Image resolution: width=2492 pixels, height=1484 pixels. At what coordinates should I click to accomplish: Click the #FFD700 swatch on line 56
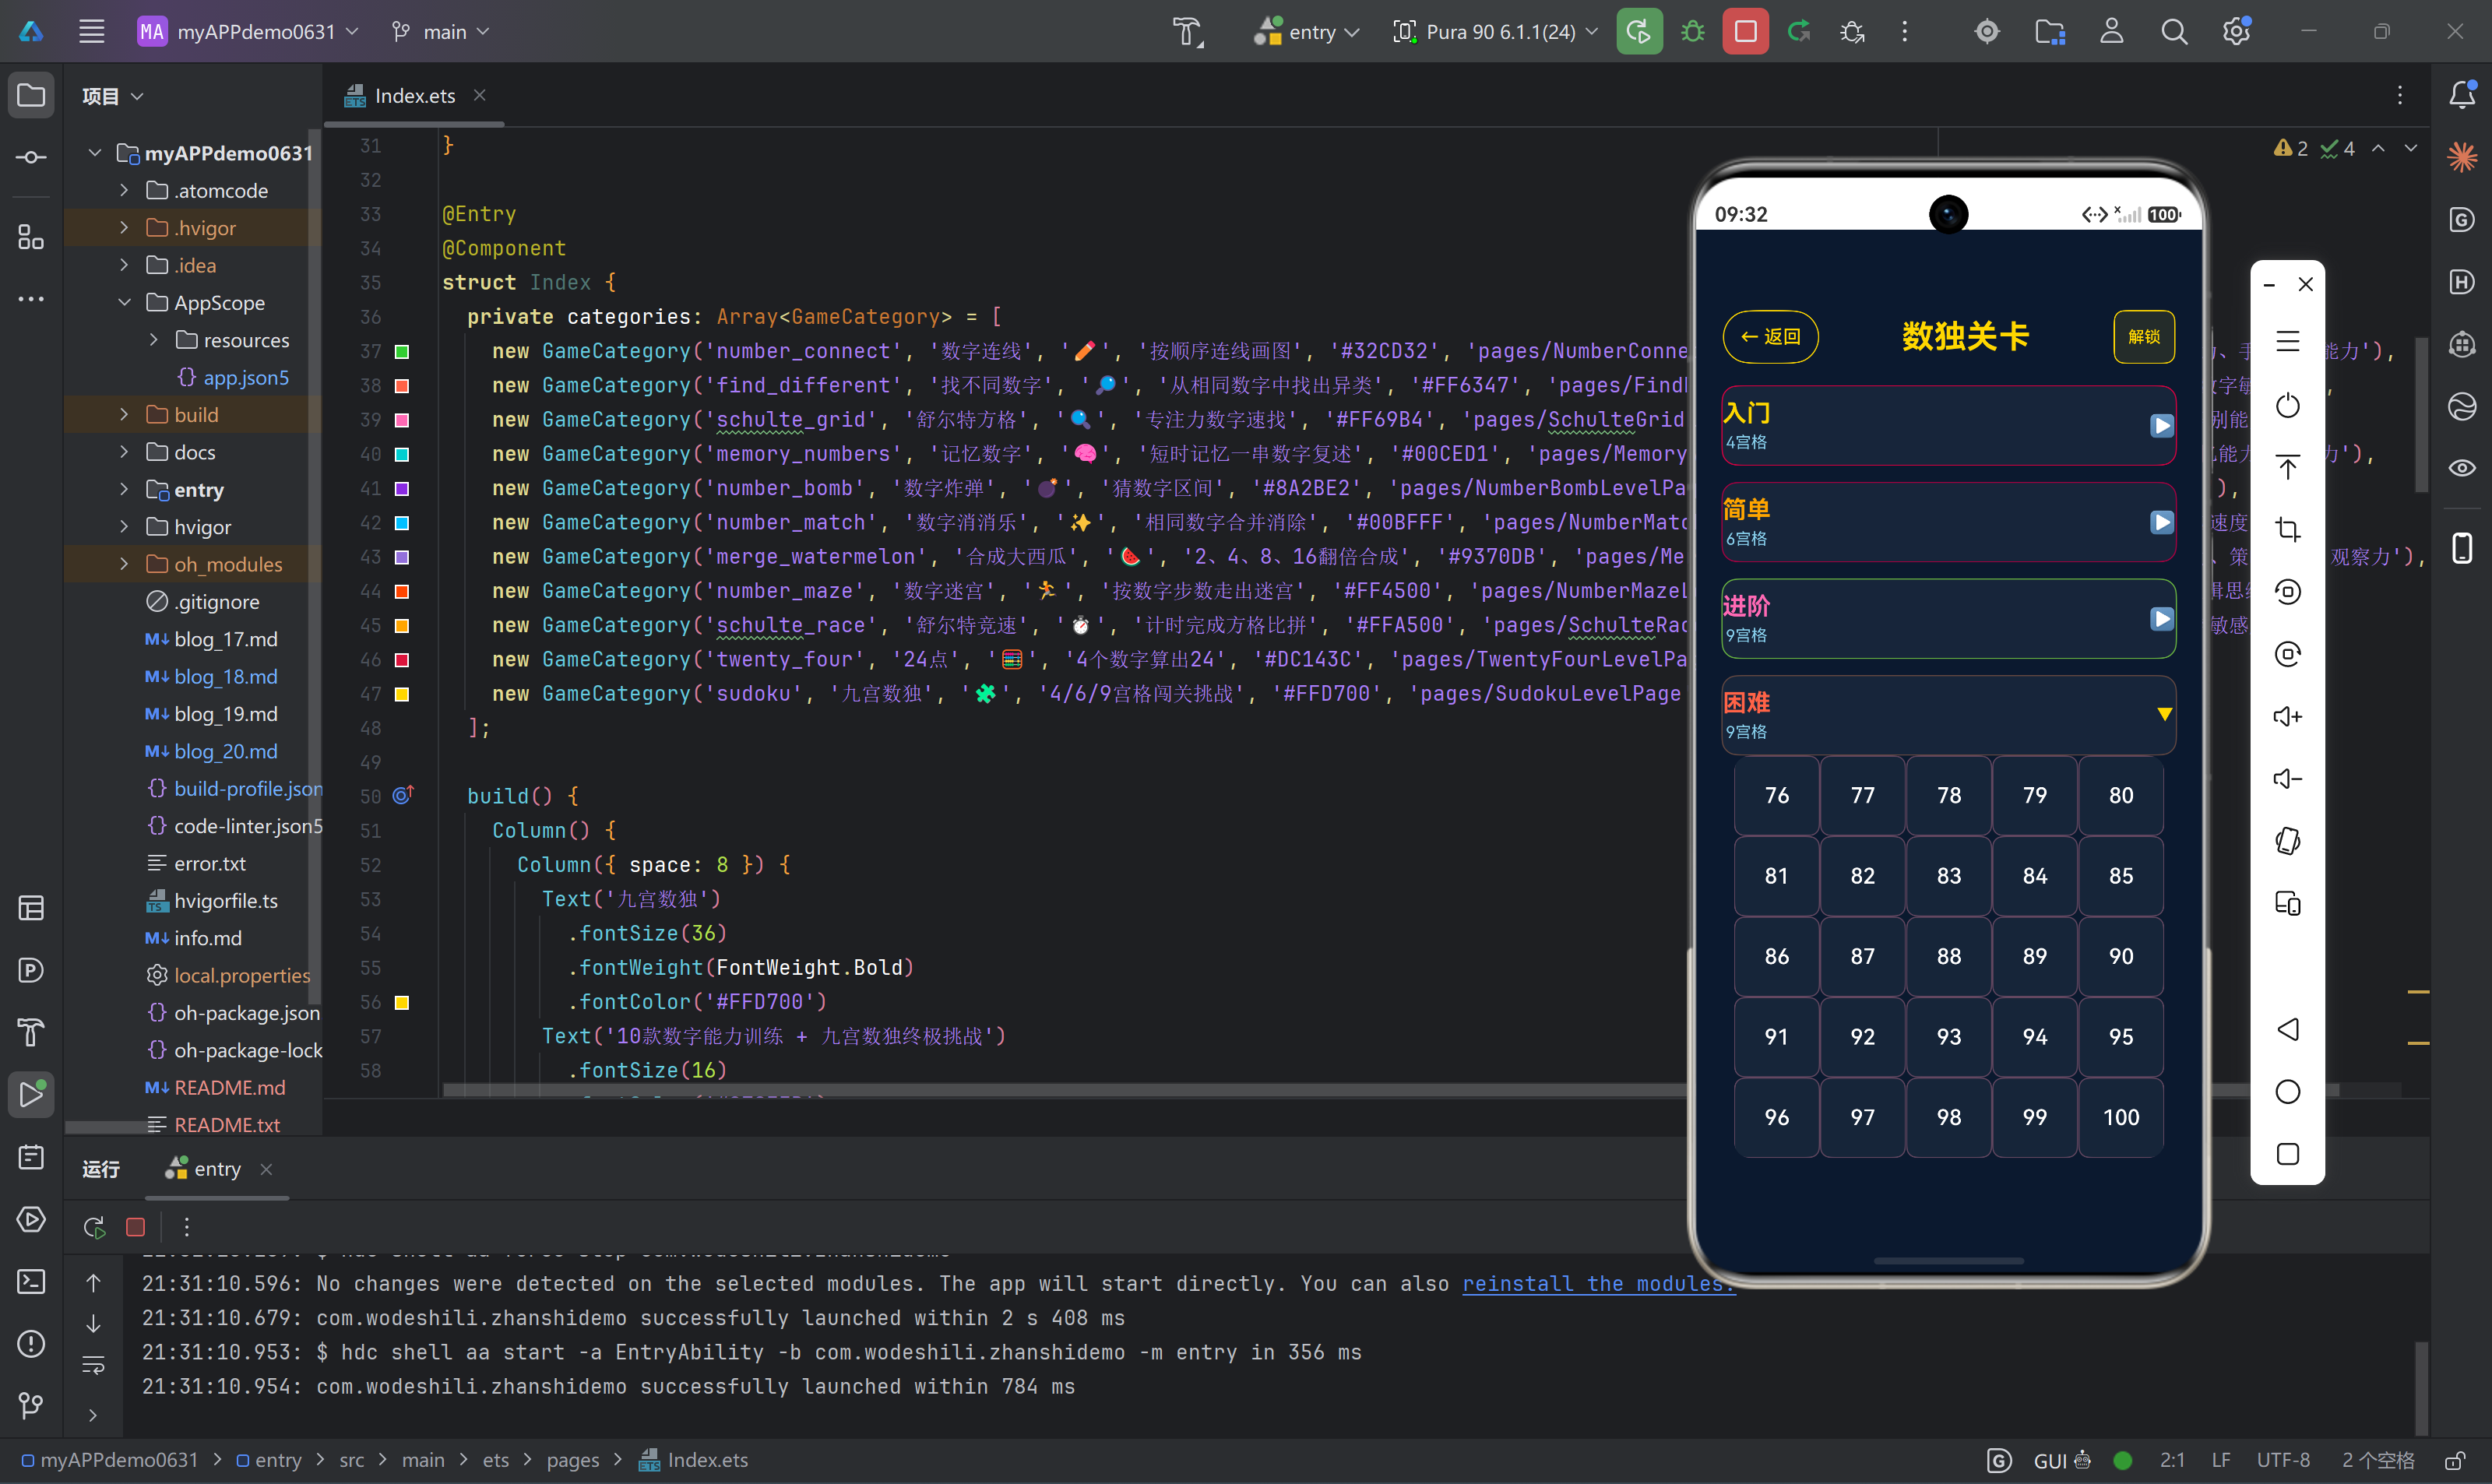(x=402, y=1002)
